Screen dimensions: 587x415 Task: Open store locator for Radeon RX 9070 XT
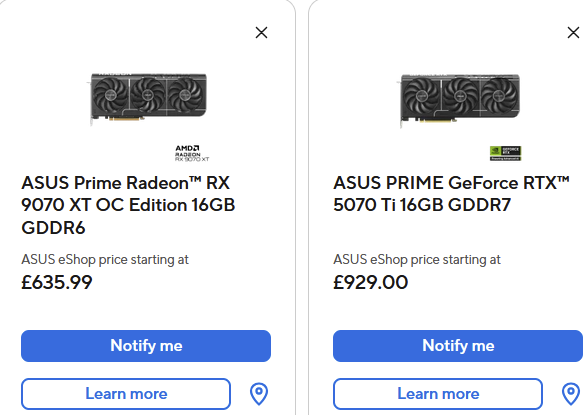[259, 394]
